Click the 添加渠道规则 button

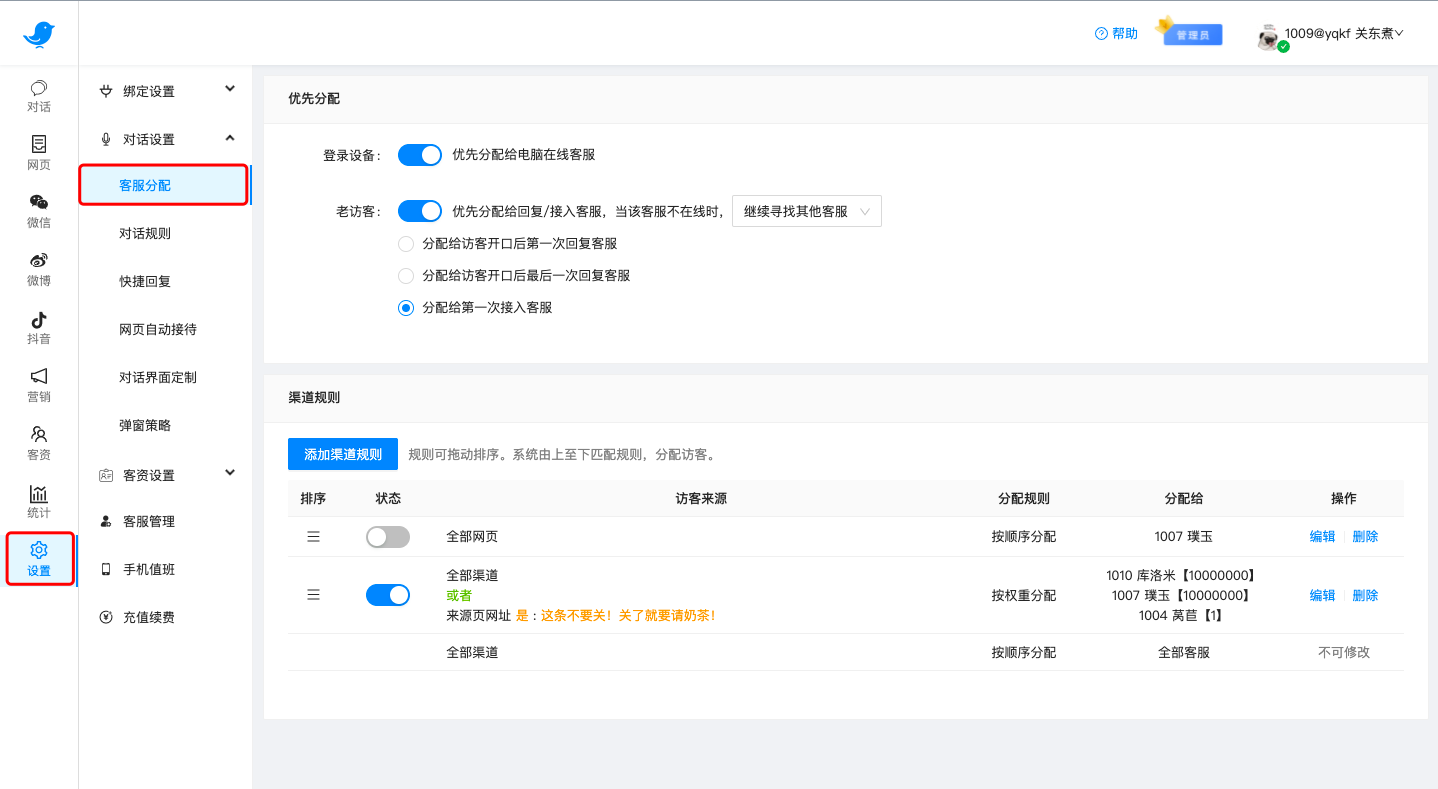342,453
